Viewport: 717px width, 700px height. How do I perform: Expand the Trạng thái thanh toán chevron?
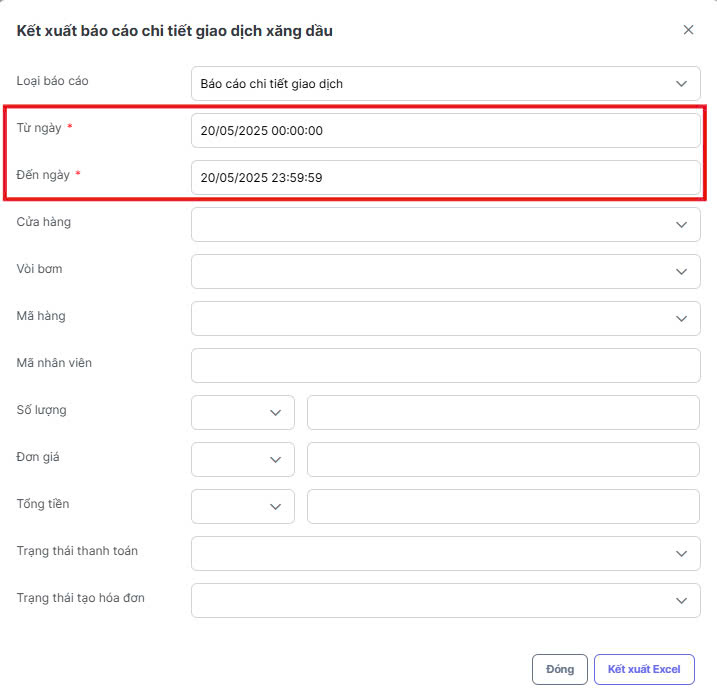click(681, 554)
